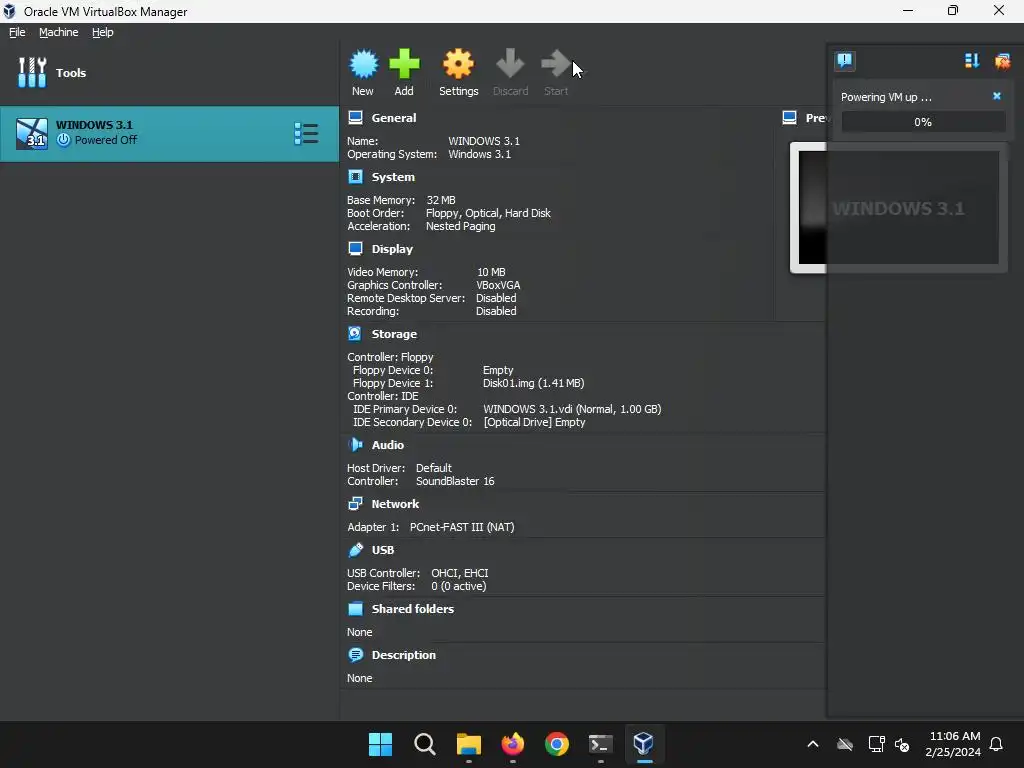Click the Network section adapter icon
Image resolution: width=1024 pixels, height=768 pixels.
(x=355, y=504)
